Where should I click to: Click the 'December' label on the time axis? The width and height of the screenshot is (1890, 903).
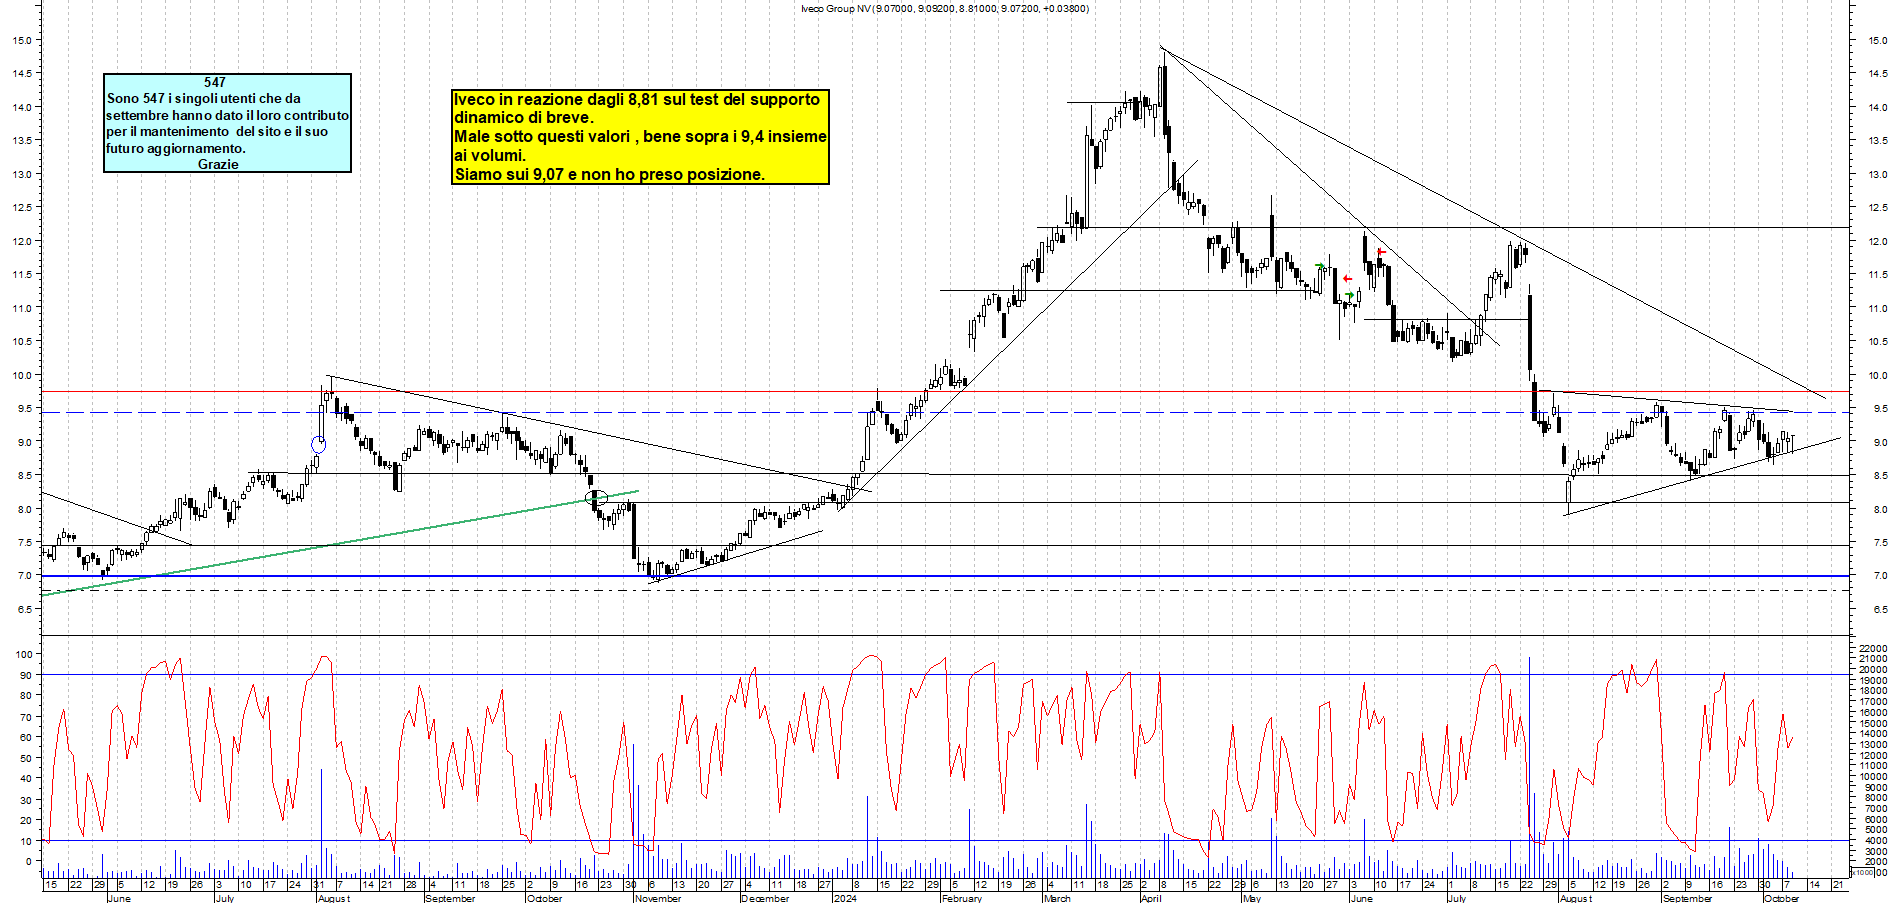(x=766, y=898)
